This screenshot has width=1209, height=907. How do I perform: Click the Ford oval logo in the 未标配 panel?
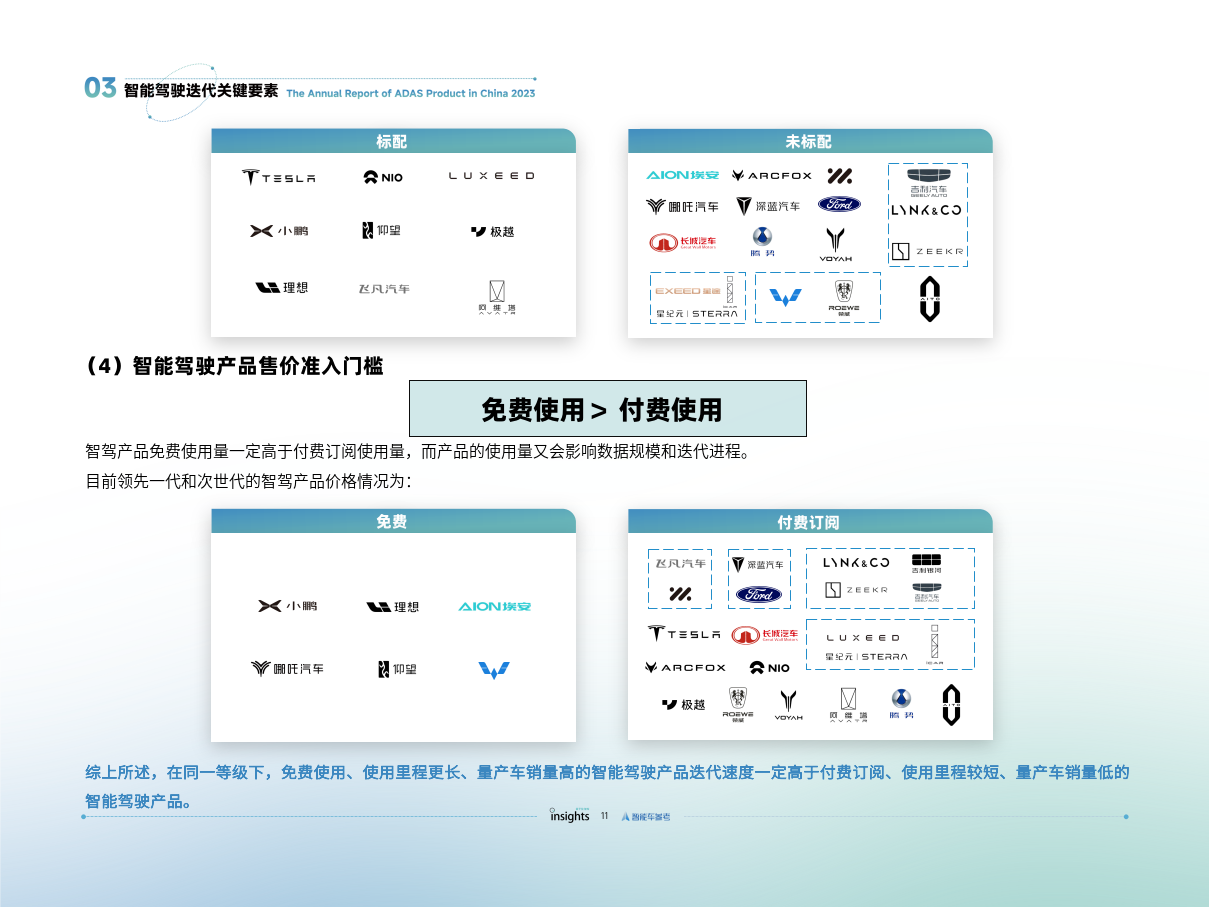pyautogui.click(x=839, y=205)
